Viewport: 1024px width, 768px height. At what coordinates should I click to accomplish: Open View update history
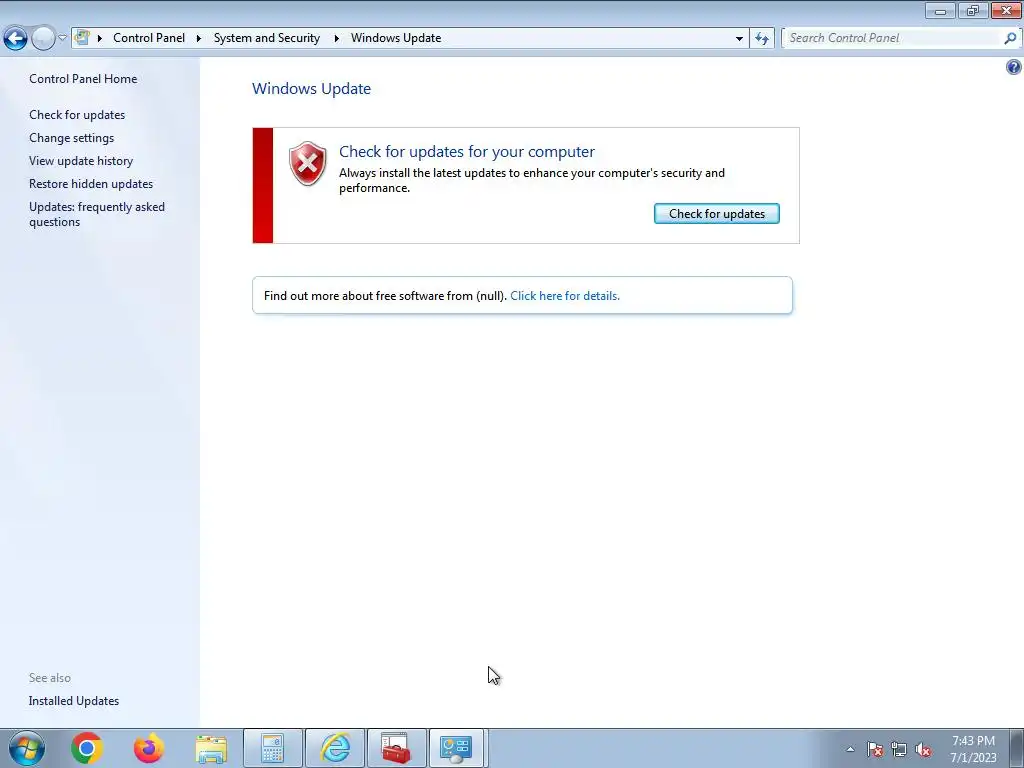point(81,161)
